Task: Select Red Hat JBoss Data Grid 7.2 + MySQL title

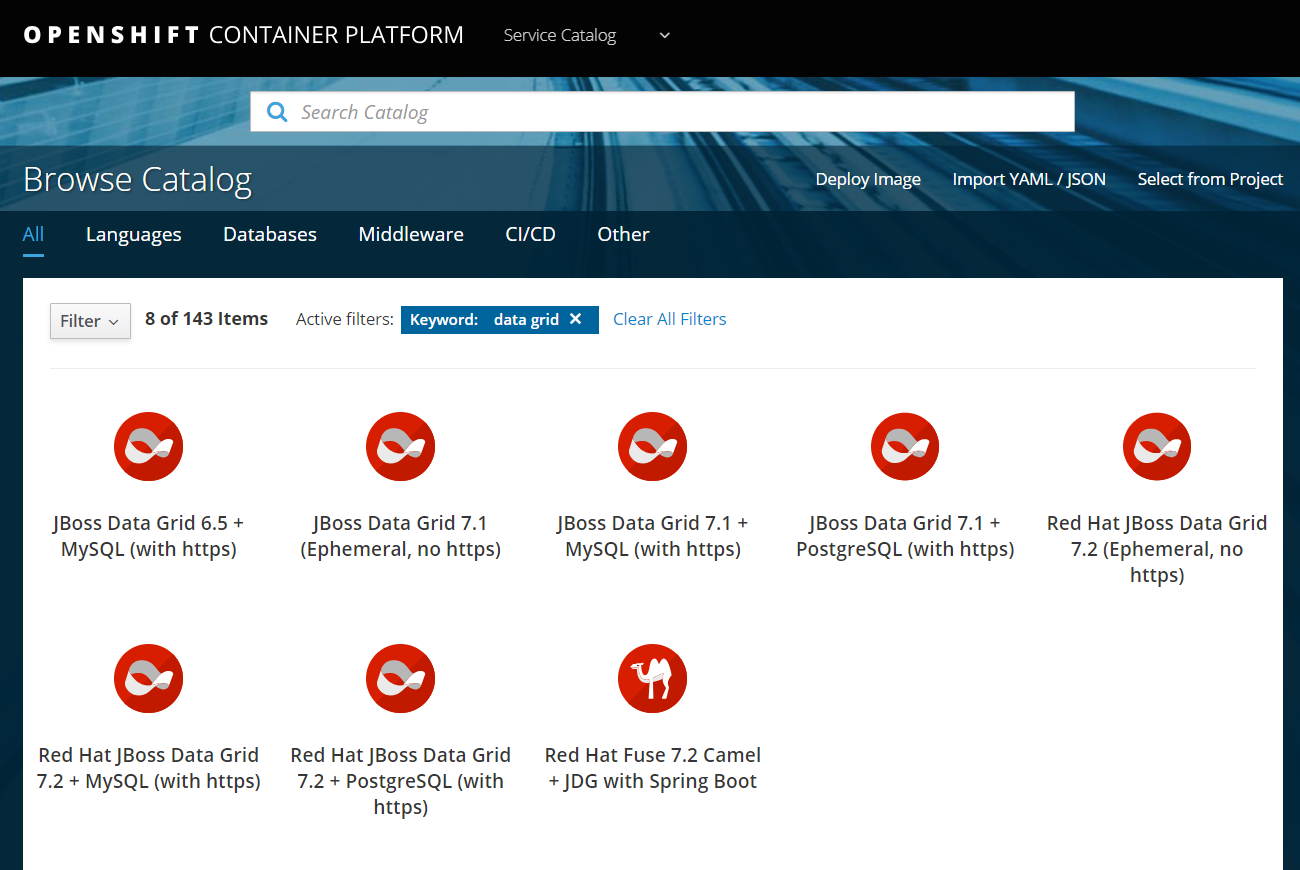Action: (149, 768)
